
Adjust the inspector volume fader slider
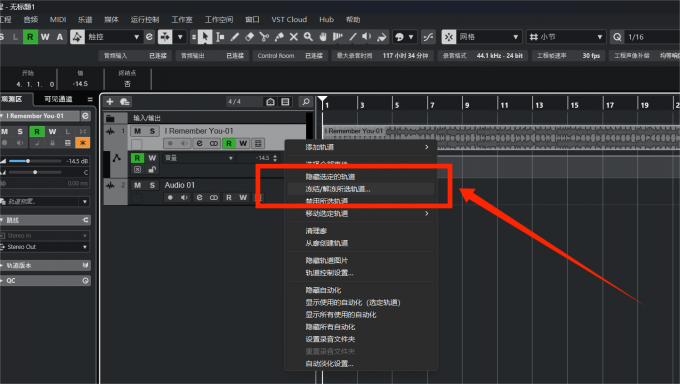(28, 161)
